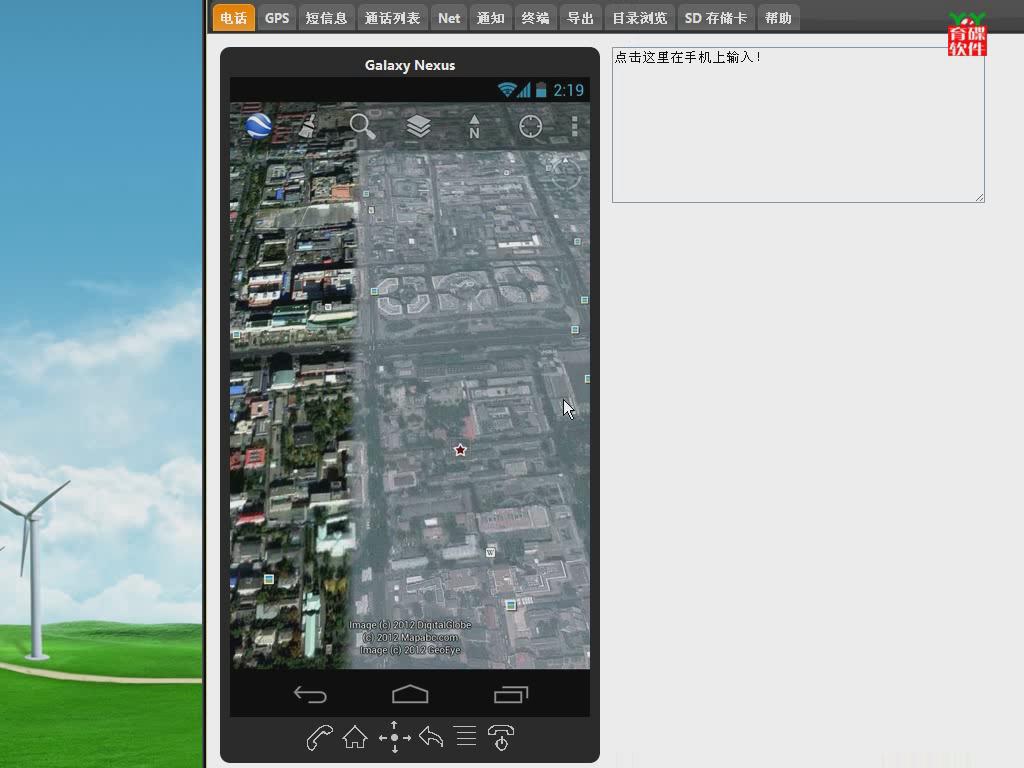
Task: Tap the Wikipedia W marker on map
Action: [490, 552]
